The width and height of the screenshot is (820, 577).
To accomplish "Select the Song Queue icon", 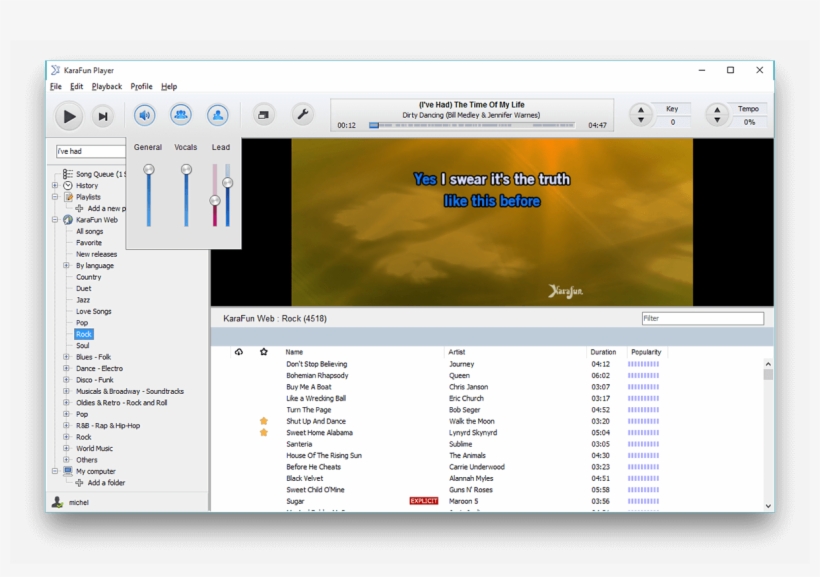I will pos(68,174).
